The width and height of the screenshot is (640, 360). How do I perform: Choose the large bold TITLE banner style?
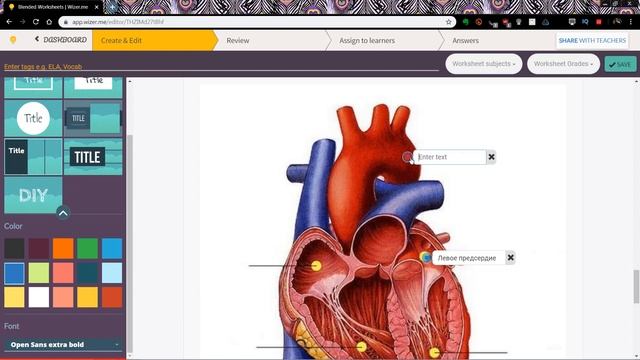click(93, 156)
